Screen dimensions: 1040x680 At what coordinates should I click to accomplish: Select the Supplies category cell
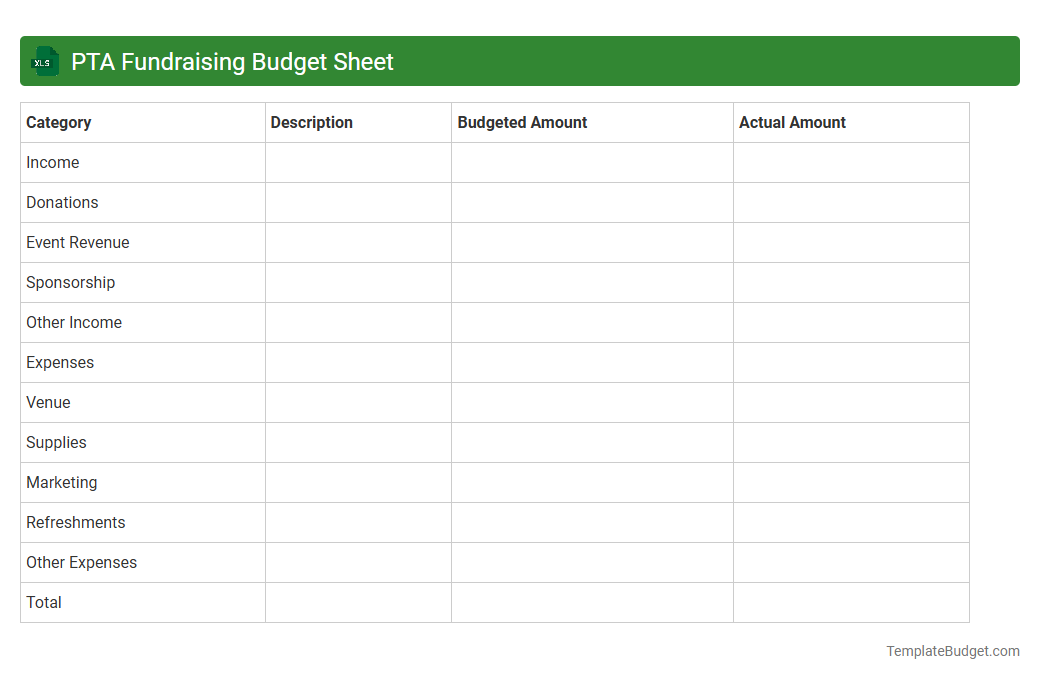56,442
